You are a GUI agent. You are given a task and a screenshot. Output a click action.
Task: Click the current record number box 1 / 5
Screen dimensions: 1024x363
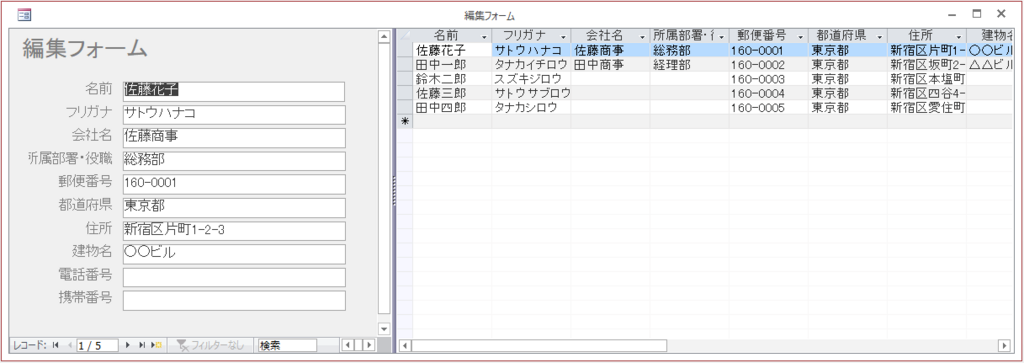click(97, 345)
